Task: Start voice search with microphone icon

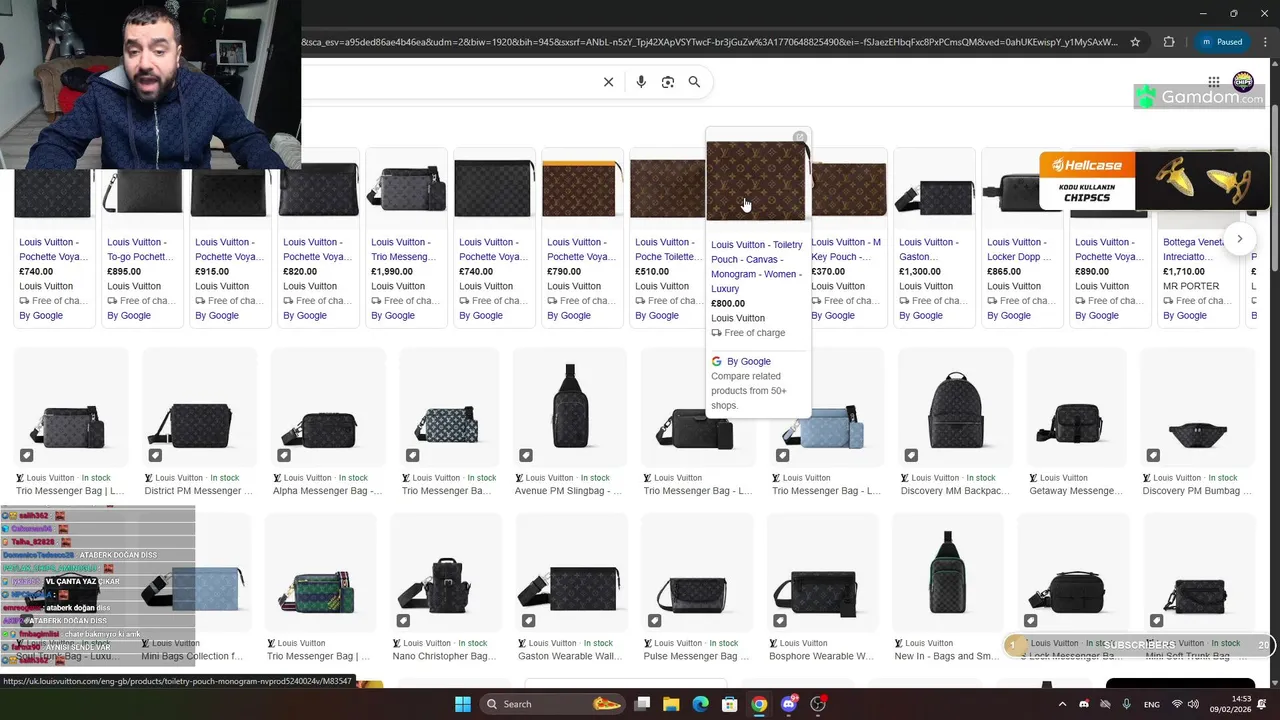Action: 641,82
